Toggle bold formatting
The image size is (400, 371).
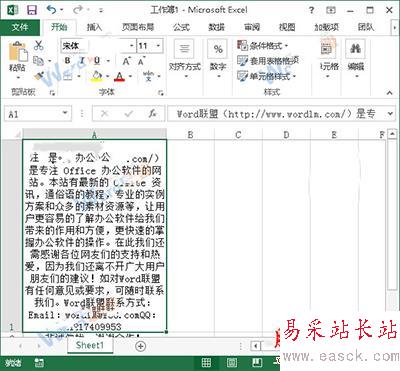point(68,61)
